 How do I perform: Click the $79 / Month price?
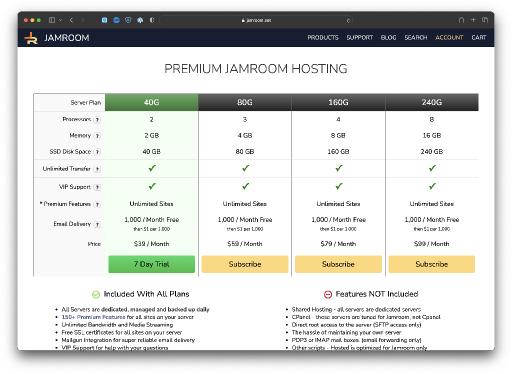click(338, 244)
